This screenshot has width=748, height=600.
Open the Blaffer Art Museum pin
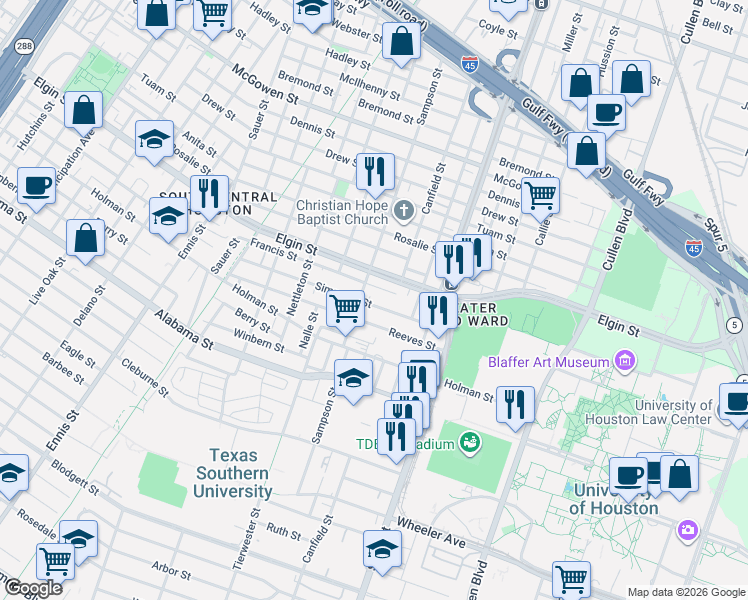[x=625, y=361]
